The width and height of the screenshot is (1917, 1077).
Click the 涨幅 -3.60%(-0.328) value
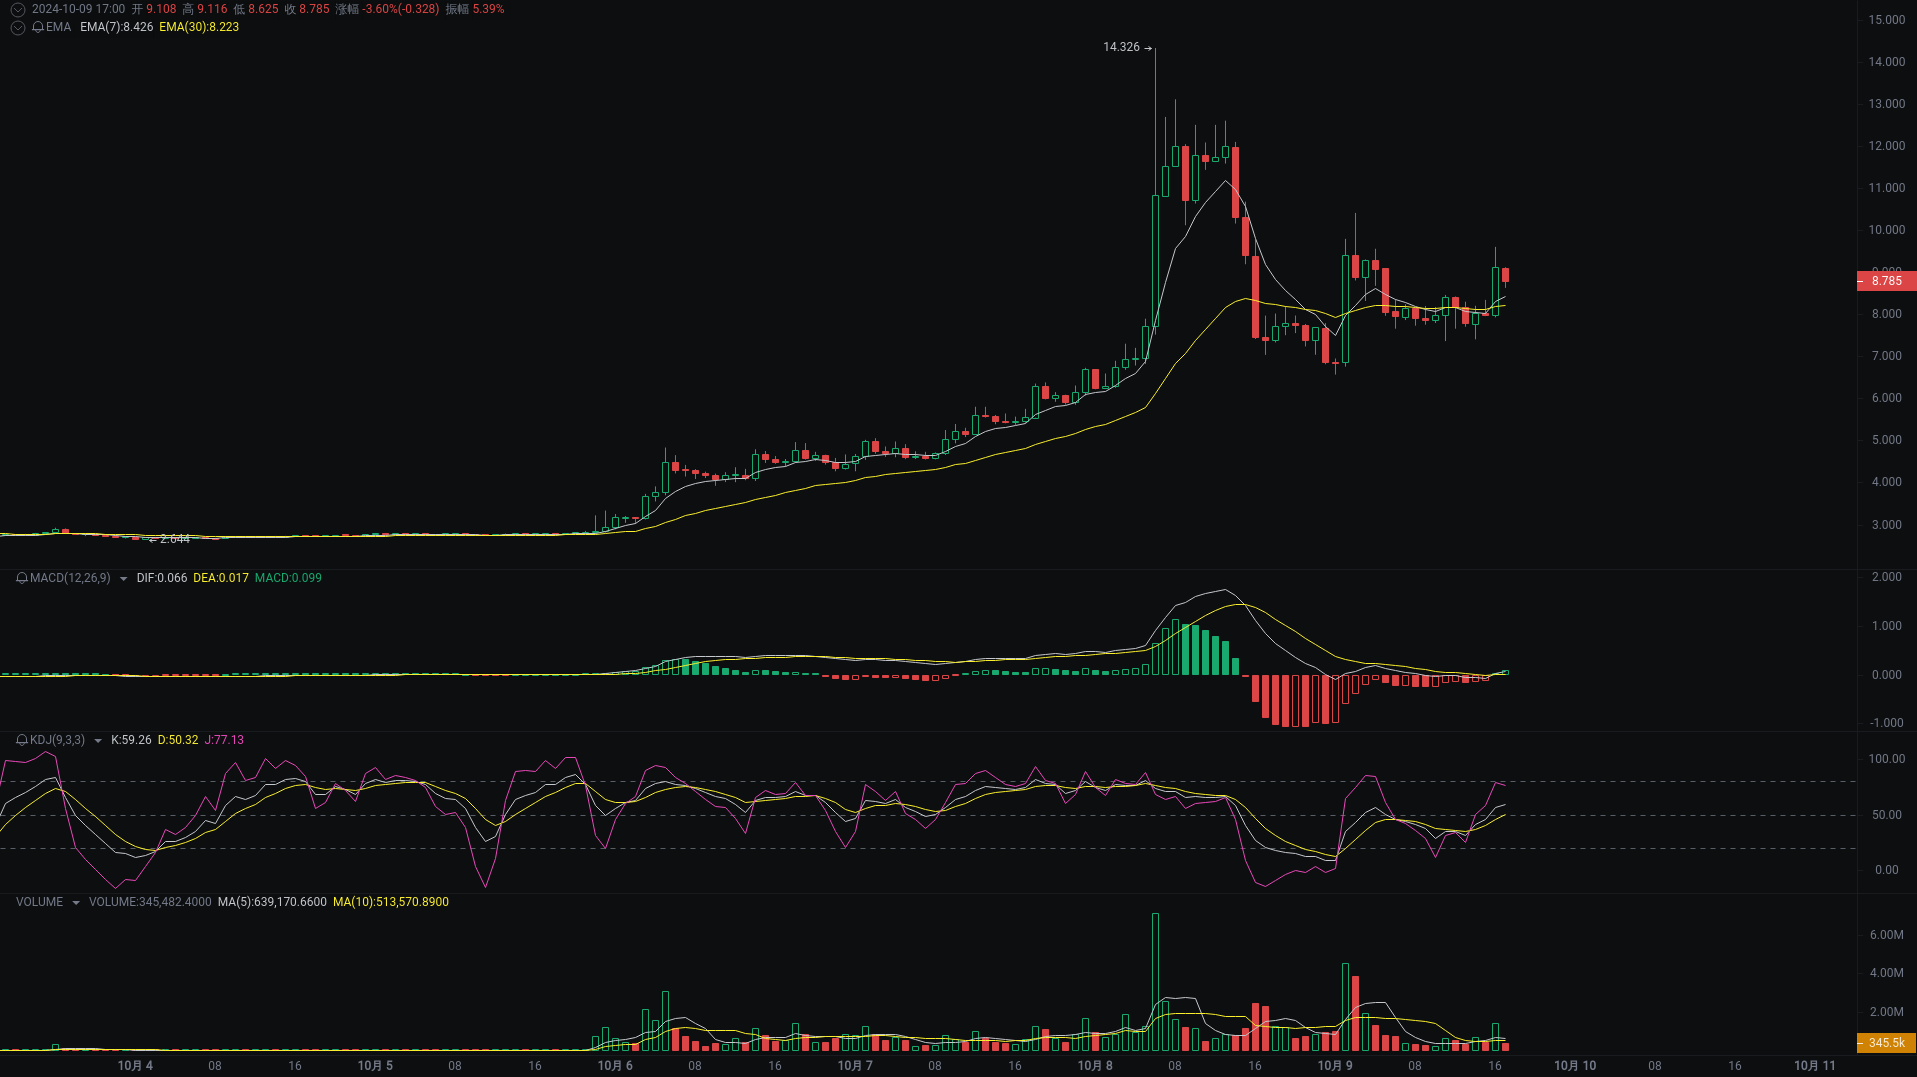click(387, 9)
